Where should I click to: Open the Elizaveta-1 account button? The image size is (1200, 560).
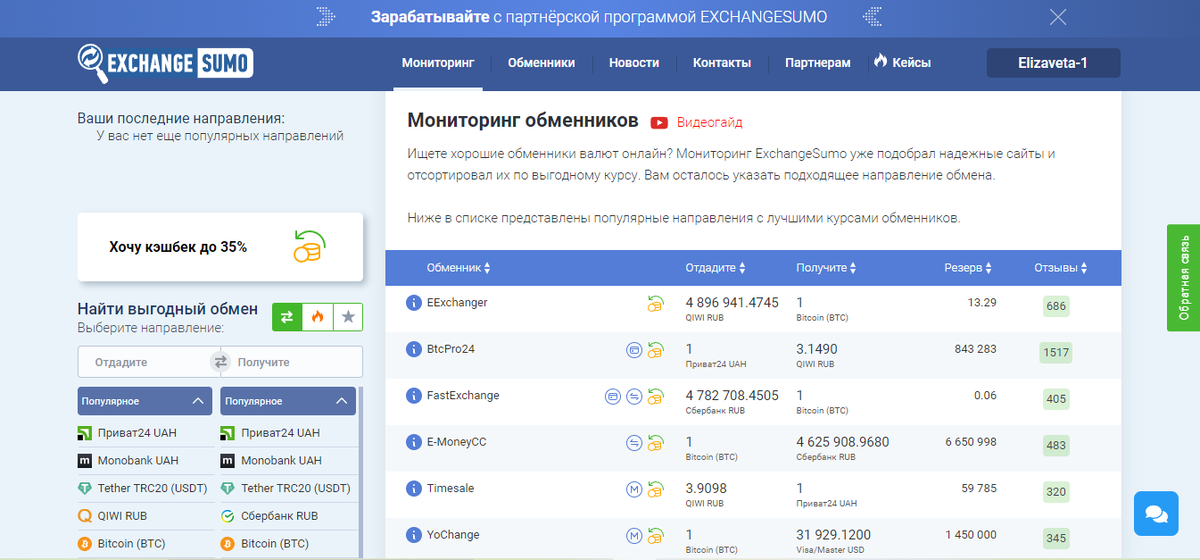(1053, 63)
